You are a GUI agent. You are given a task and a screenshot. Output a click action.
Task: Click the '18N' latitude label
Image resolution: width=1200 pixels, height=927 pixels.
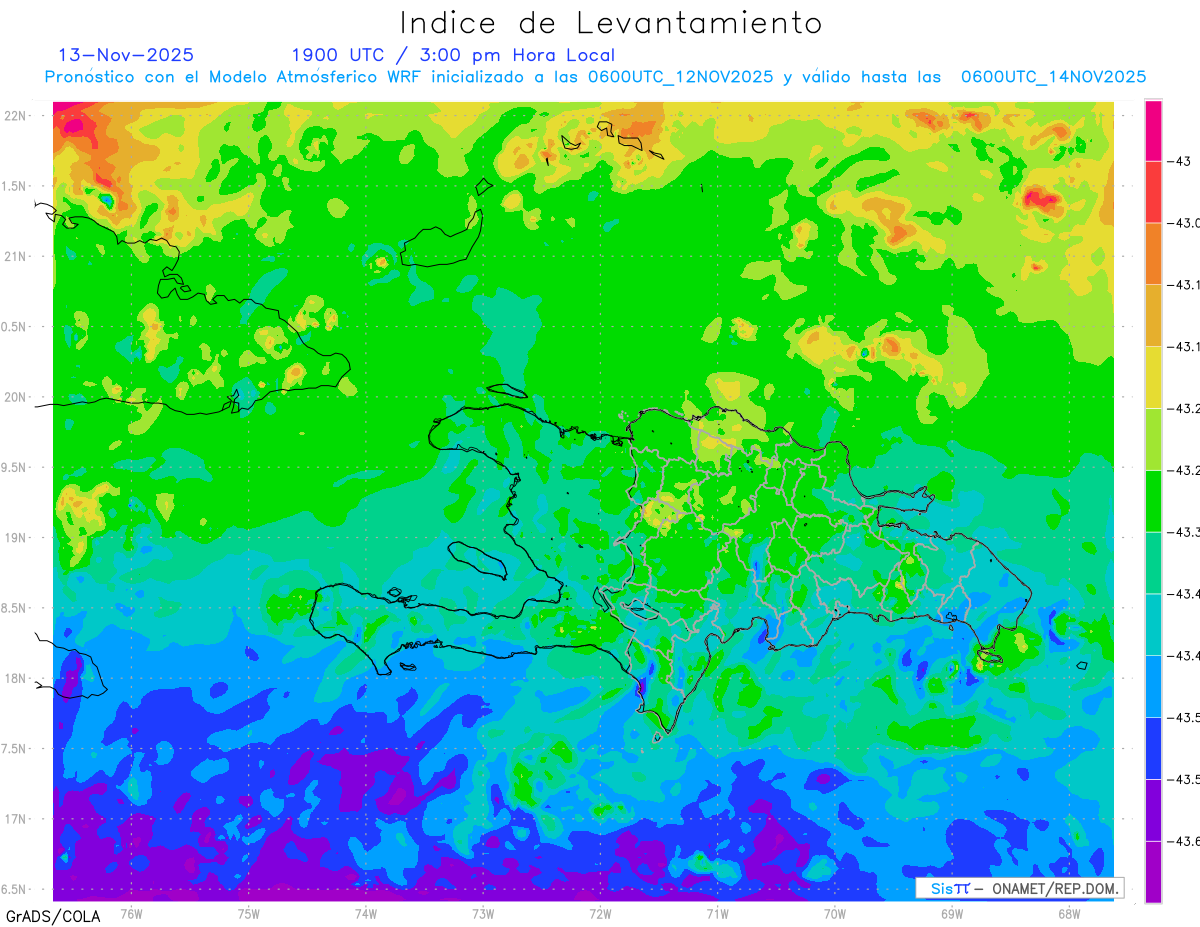[17, 678]
